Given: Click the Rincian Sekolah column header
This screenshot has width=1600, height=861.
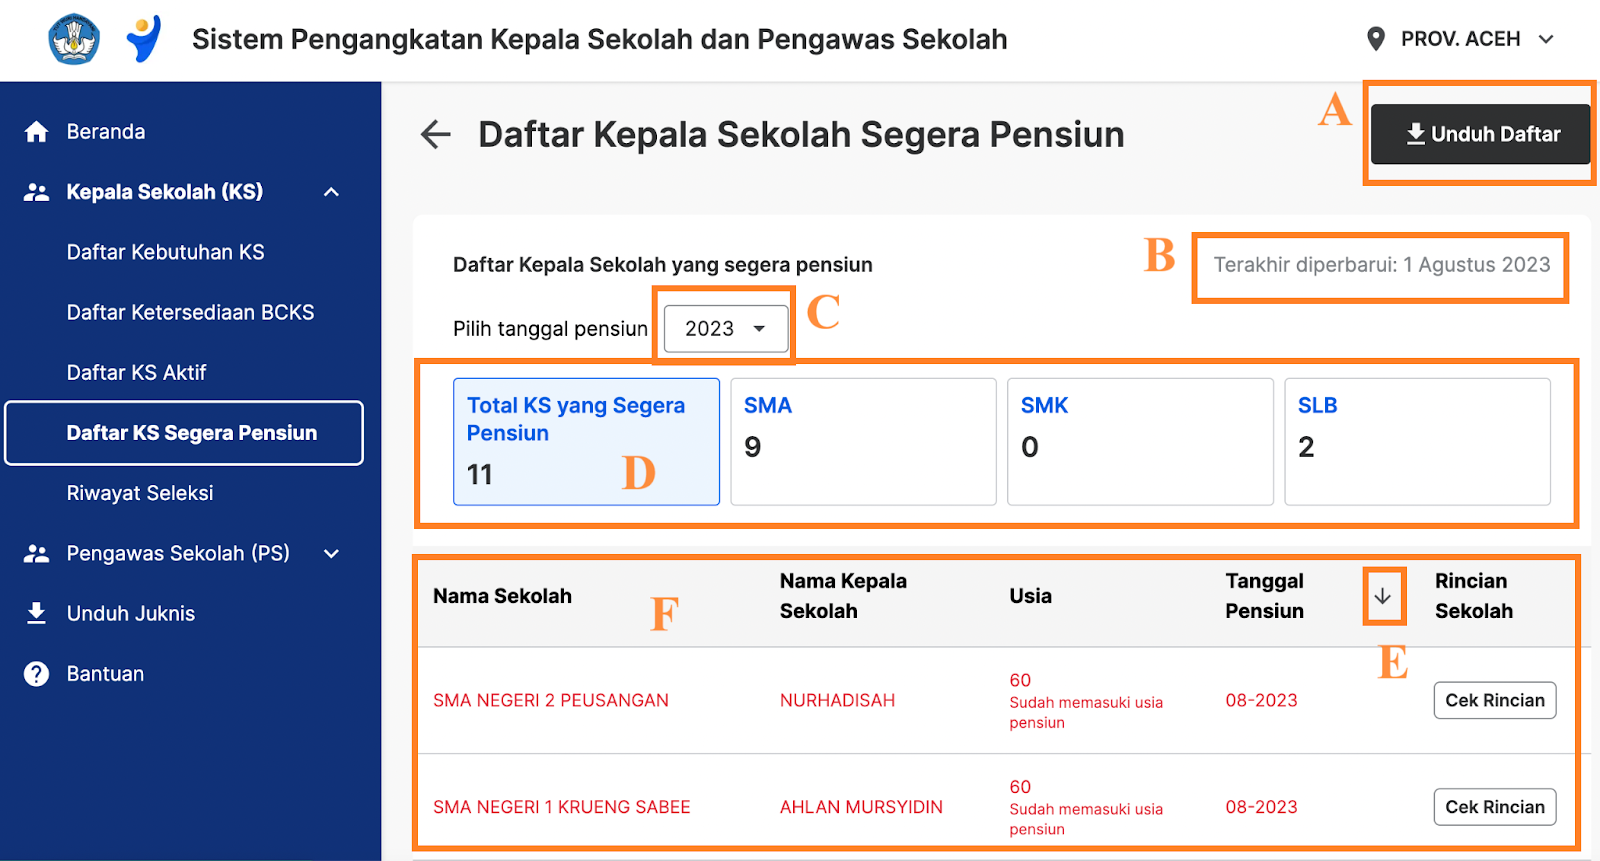Looking at the screenshot, I should (1474, 596).
